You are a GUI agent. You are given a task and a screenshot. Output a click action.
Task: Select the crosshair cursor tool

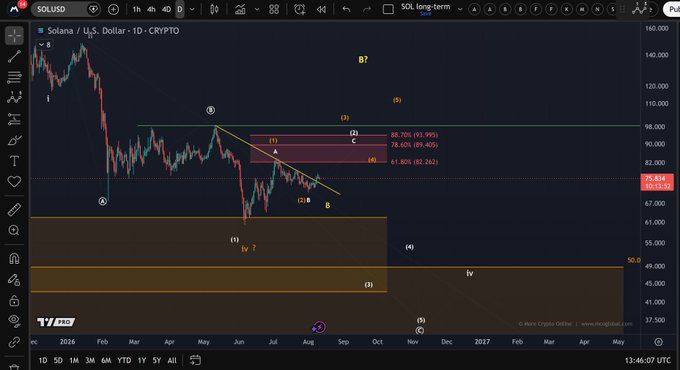click(x=14, y=36)
